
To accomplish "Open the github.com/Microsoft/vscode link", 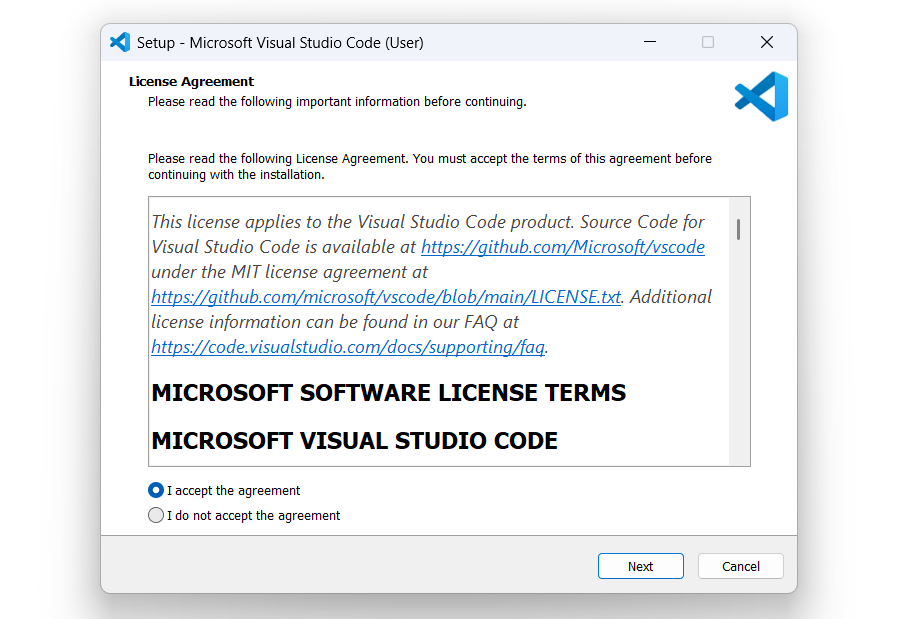I will pyautogui.click(x=562, y=247).
